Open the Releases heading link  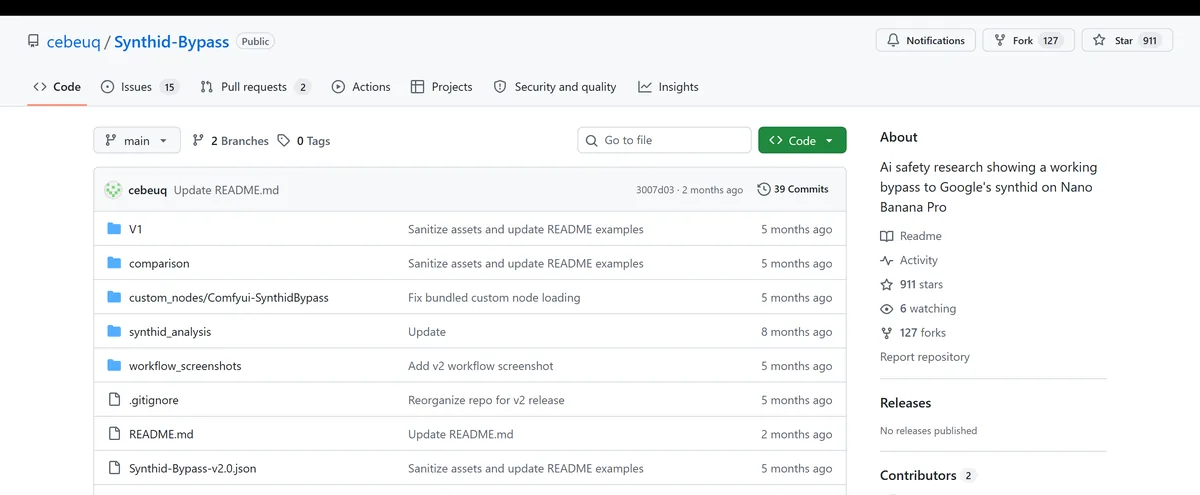tap(905, 403)
